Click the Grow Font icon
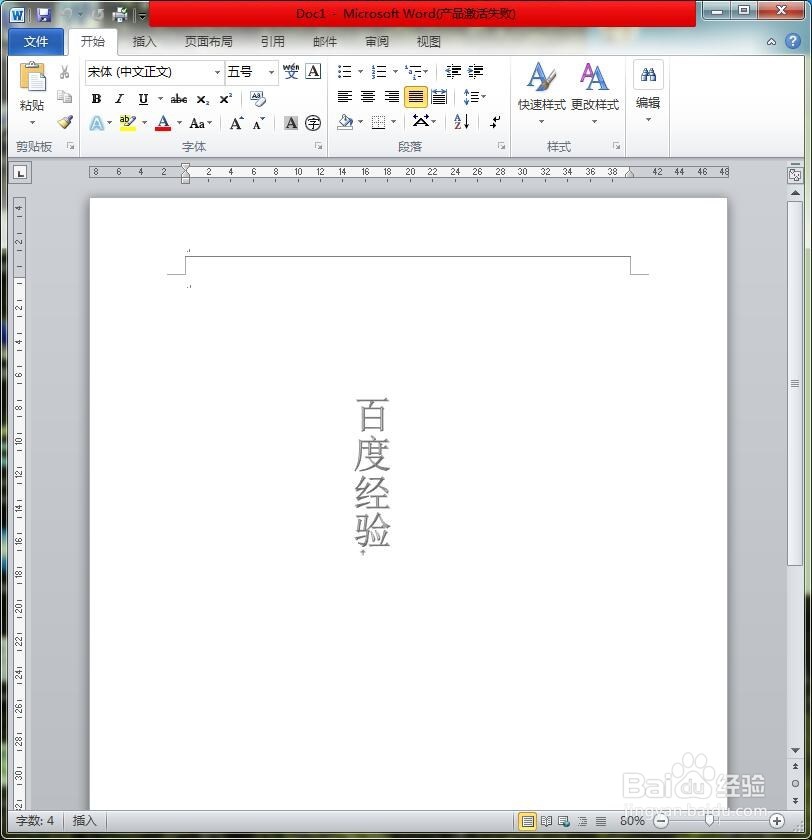 pos(236,121)
